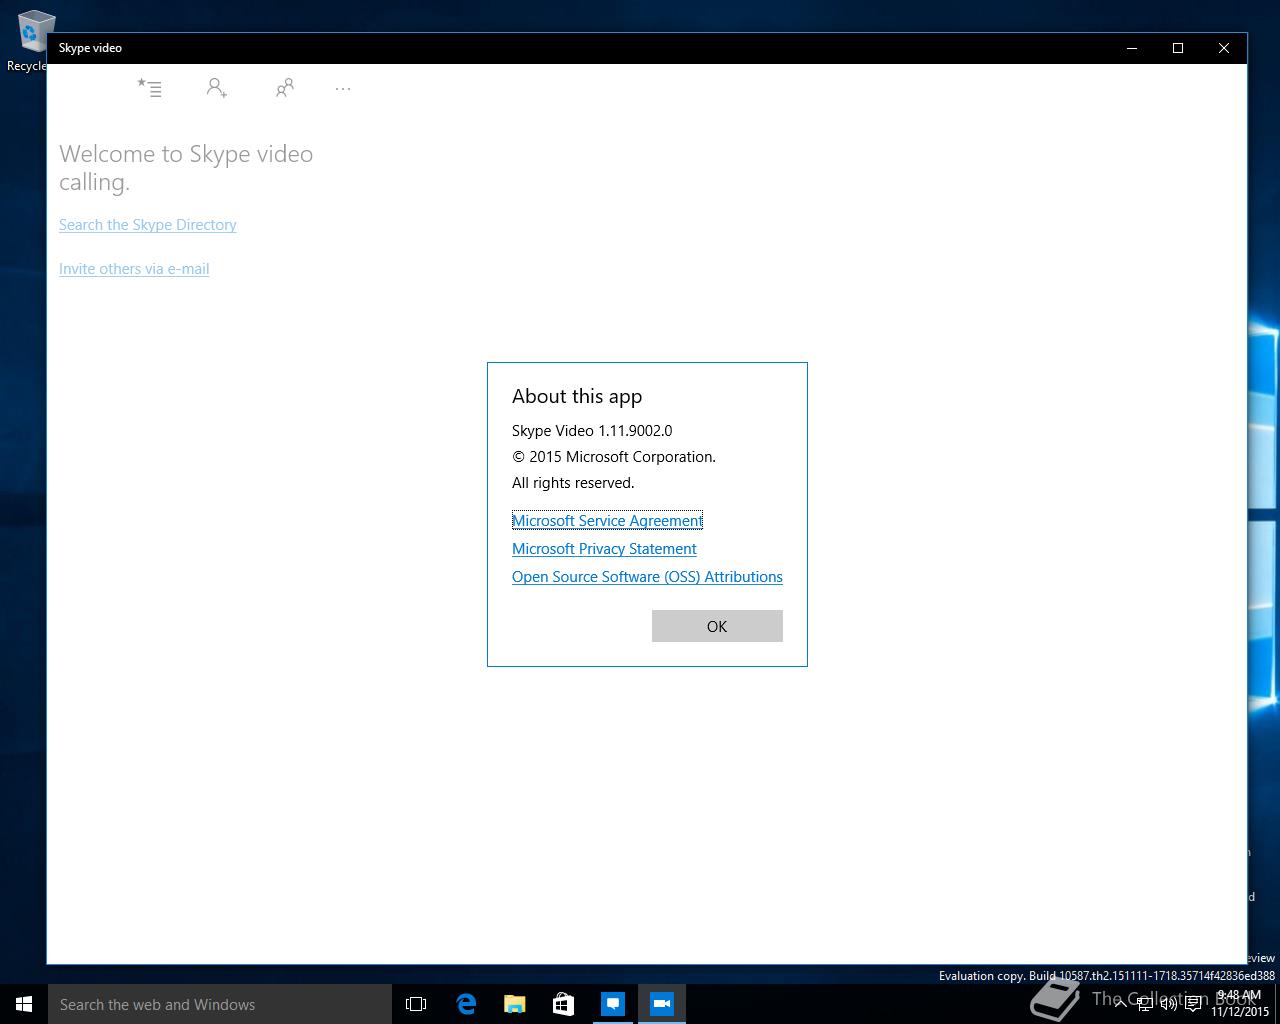The width and height of the screenshot is (1280, 1024).
Task: Follow Search the Skype Directory link
Action: click(x=148, y=225)
